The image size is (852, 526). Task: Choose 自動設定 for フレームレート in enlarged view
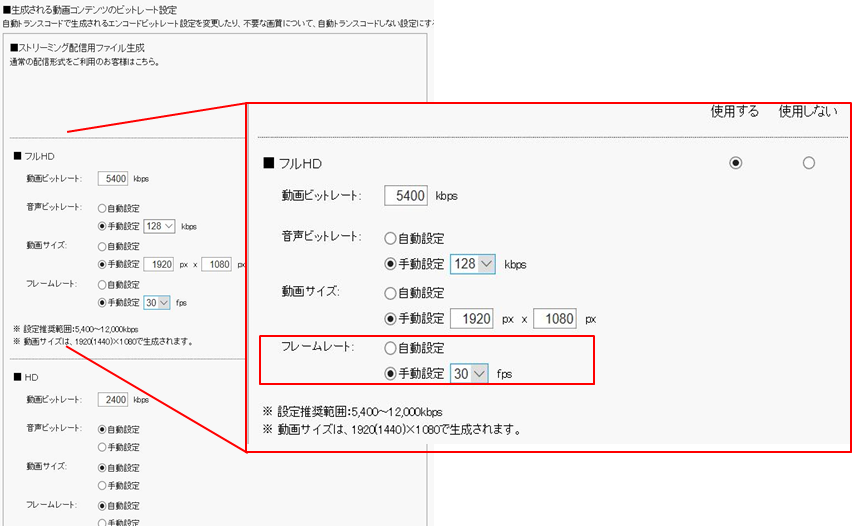pos(391,348)
